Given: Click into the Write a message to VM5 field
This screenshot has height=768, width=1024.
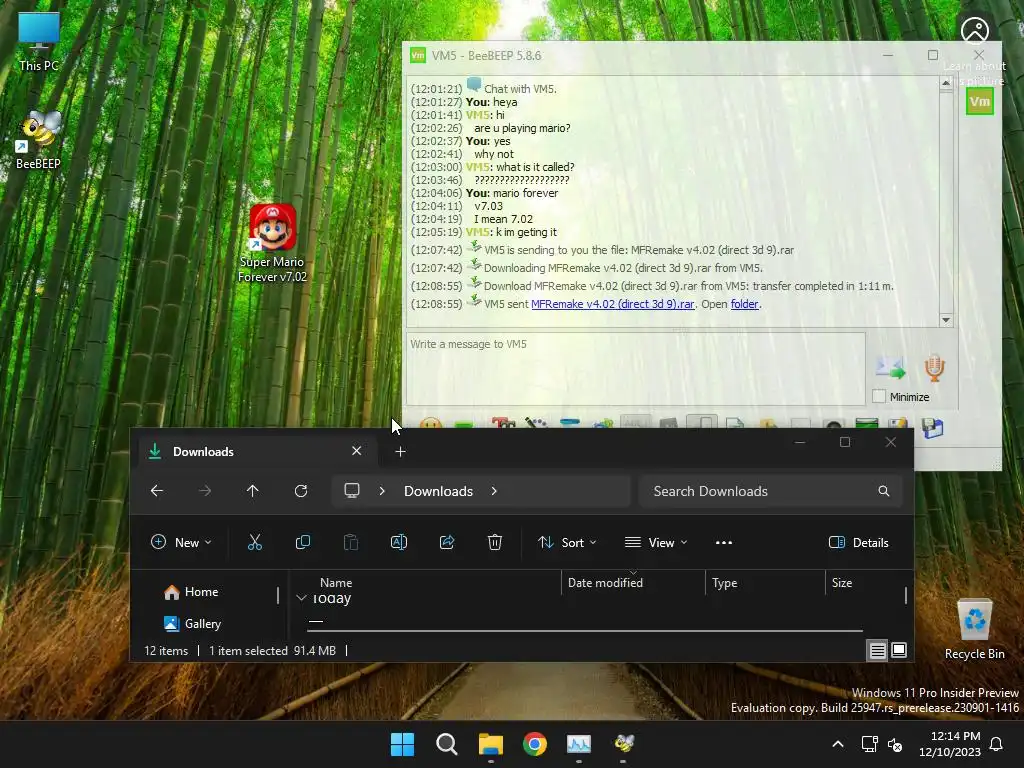Looking at the screenshot, I should 635,368.
